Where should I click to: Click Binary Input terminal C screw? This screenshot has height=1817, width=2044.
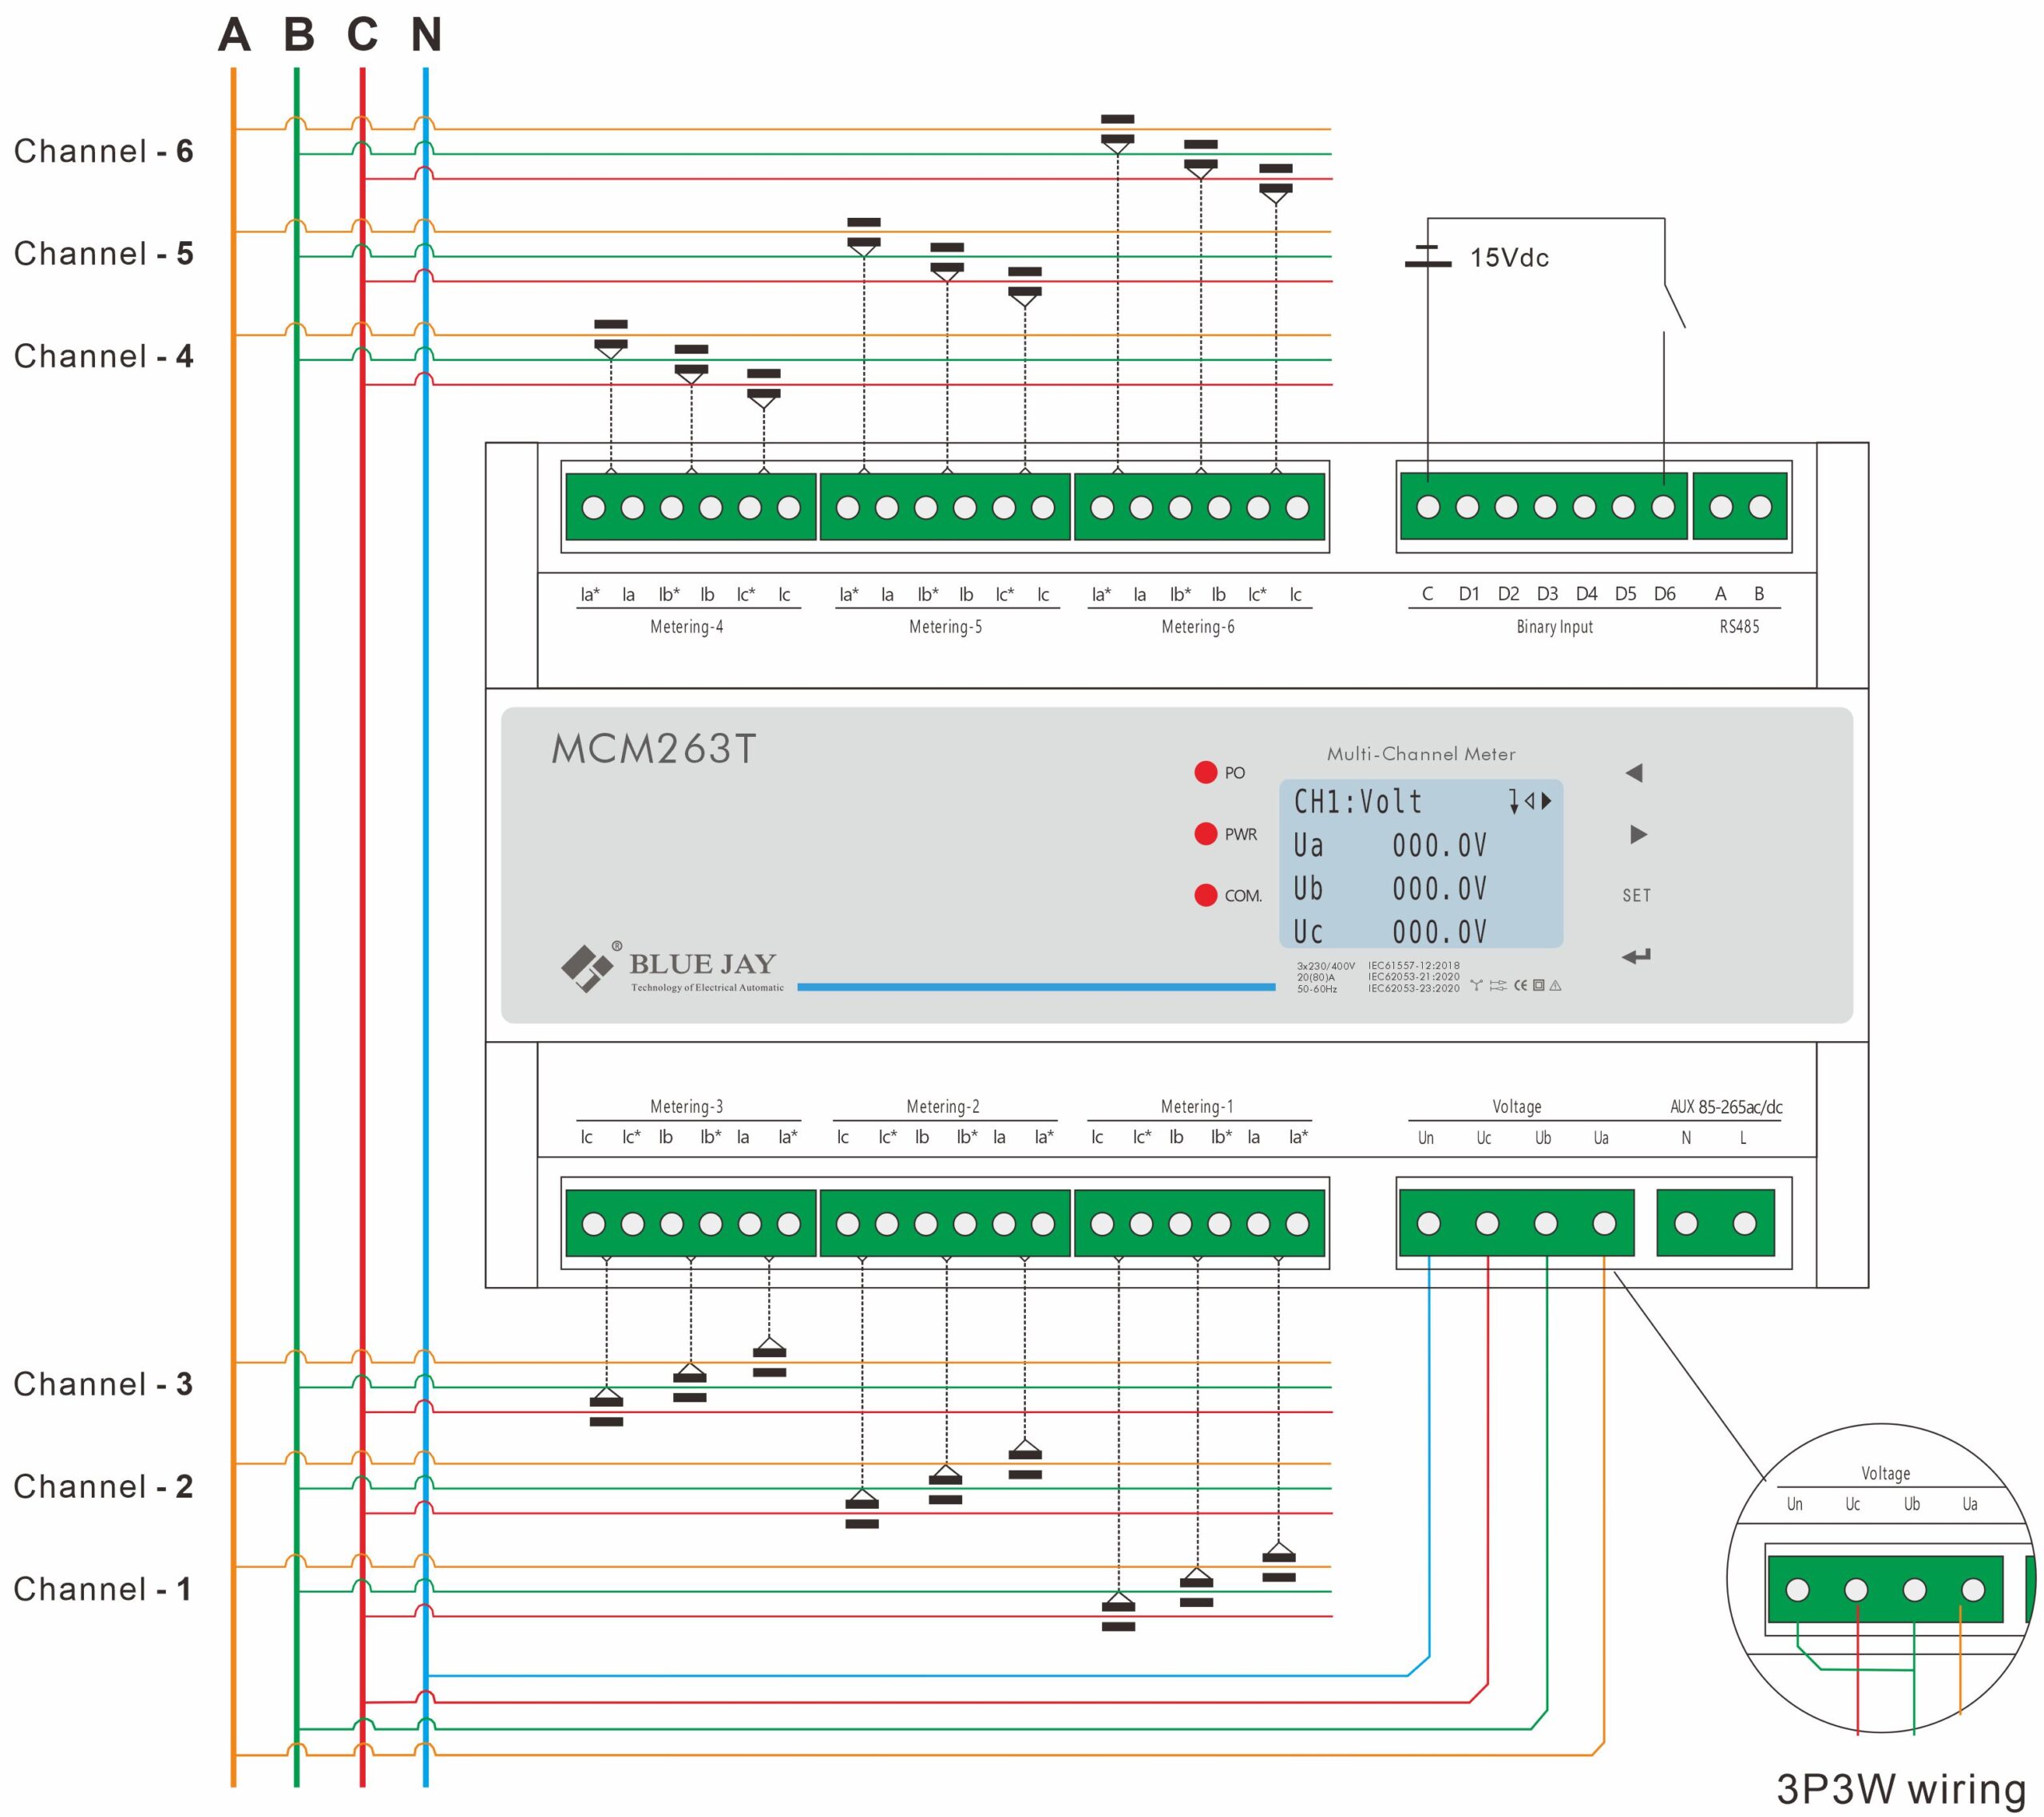click(1428, 507)
